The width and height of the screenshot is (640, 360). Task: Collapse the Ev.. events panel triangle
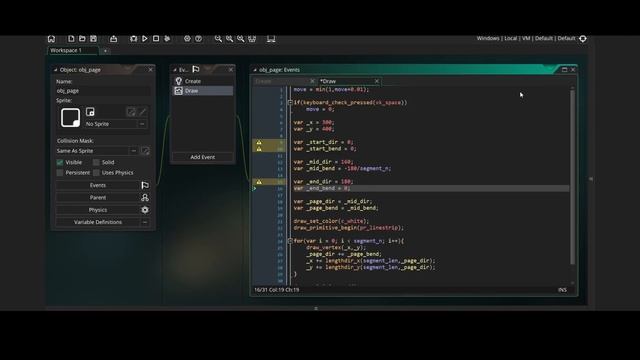coord(175,70)
